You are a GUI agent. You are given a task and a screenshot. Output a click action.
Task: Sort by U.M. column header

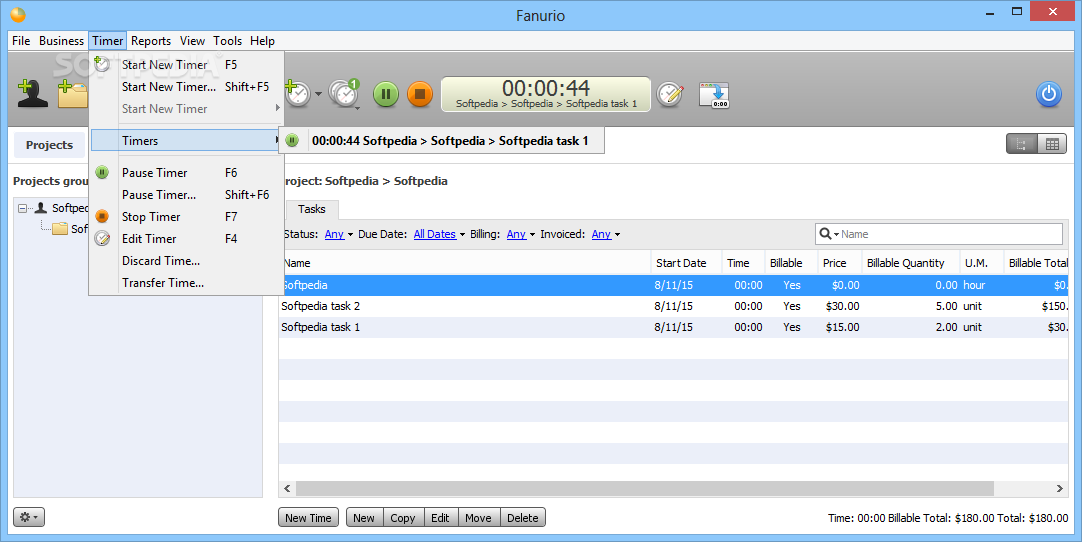point(981,263)
